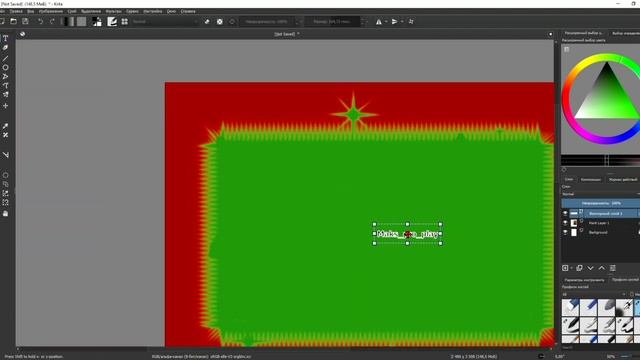
Task: Toggle eraser mode in the toolbar
Action: coord(207,21)
